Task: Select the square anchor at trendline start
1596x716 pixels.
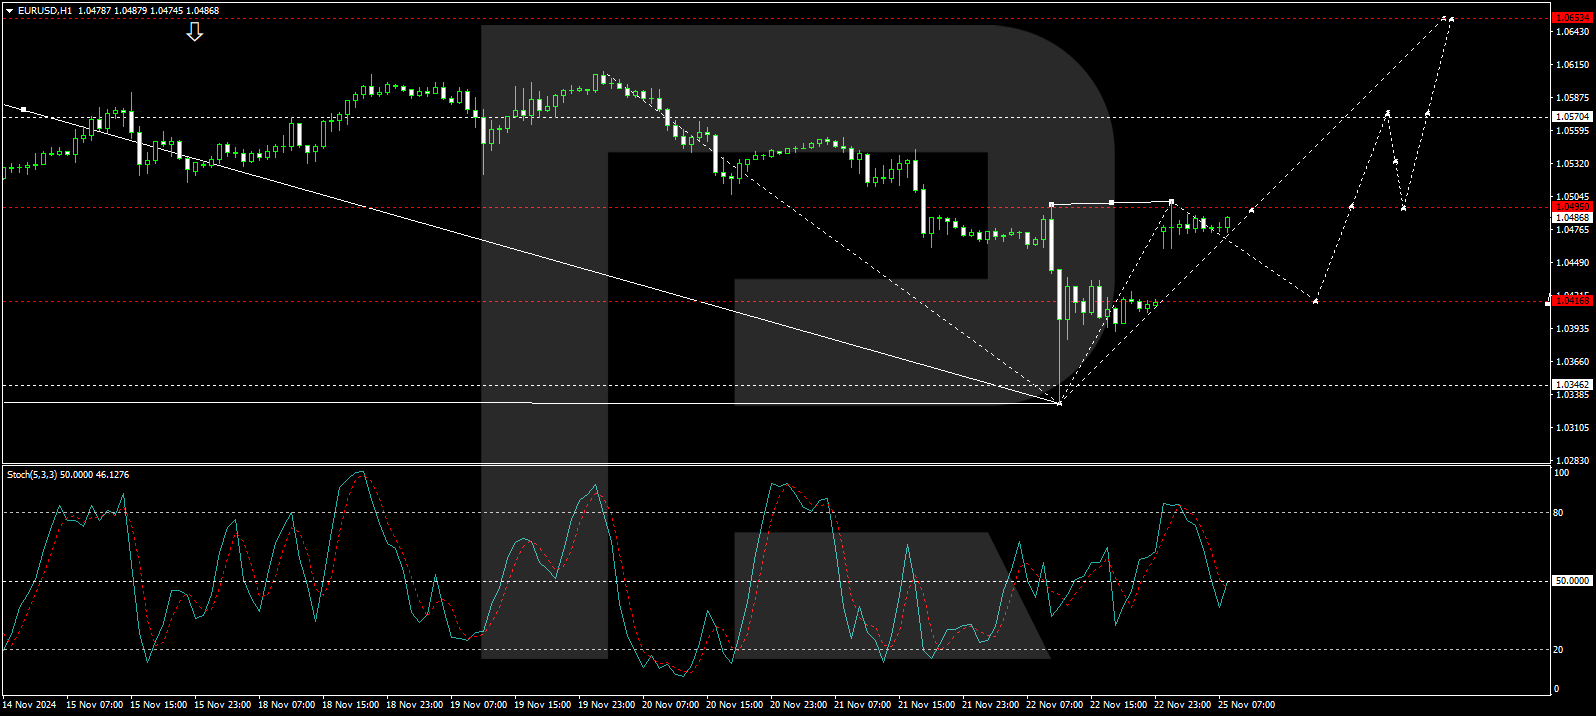Action: [x=23, y=109]
